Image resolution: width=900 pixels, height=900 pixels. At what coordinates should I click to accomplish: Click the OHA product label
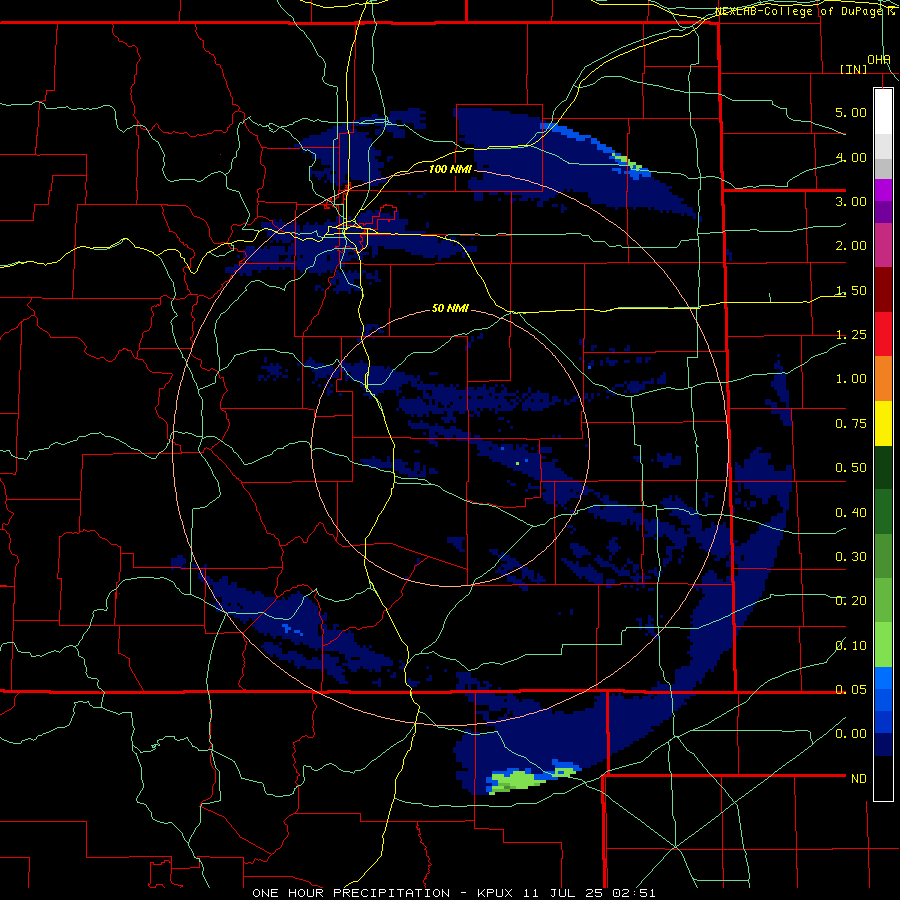(x=879, y=60)
